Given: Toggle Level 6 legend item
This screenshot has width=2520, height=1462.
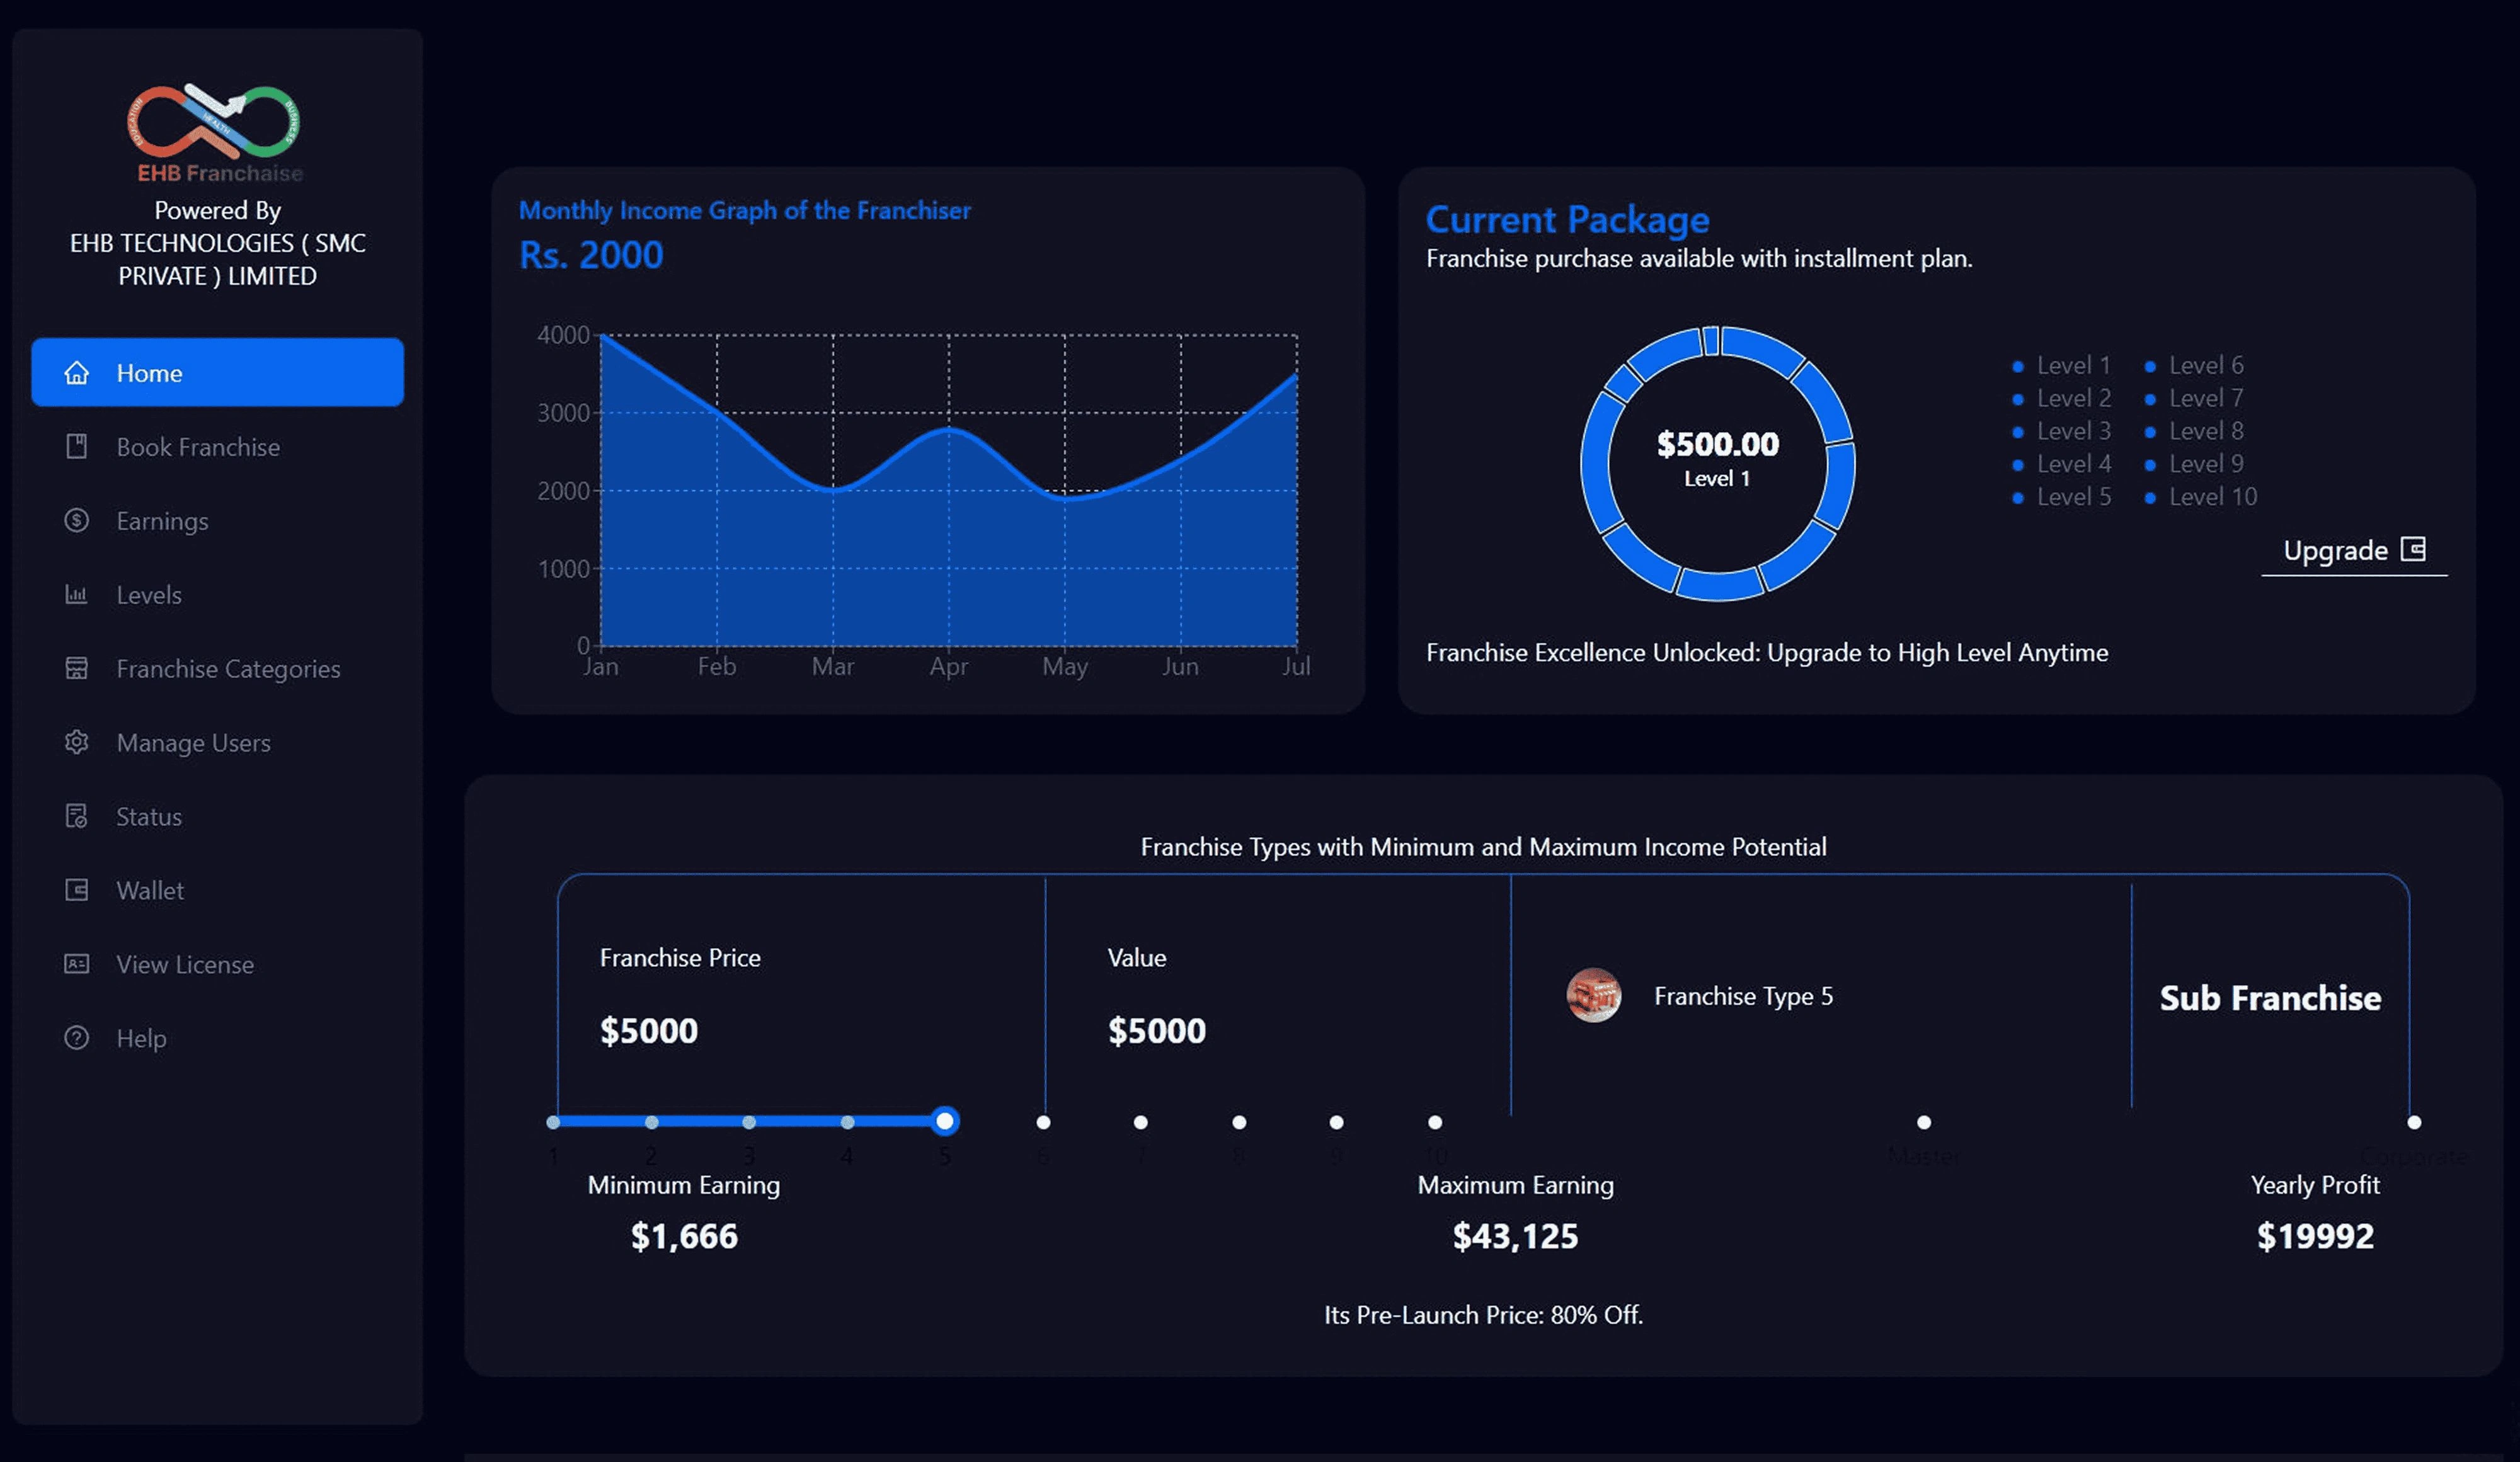Looking at the screenshot, I should [x=2205, y=366].
